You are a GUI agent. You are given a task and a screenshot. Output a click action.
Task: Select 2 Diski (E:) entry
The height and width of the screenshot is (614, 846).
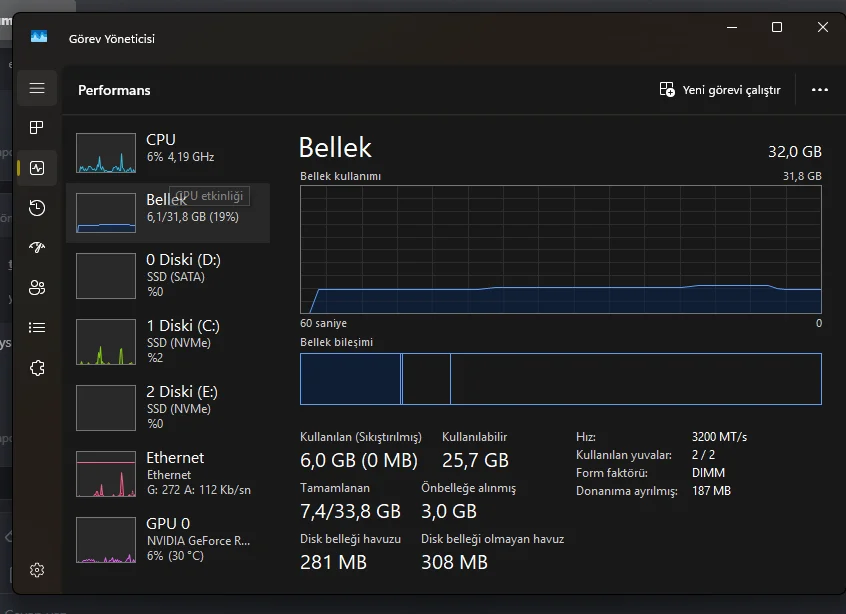167,406
